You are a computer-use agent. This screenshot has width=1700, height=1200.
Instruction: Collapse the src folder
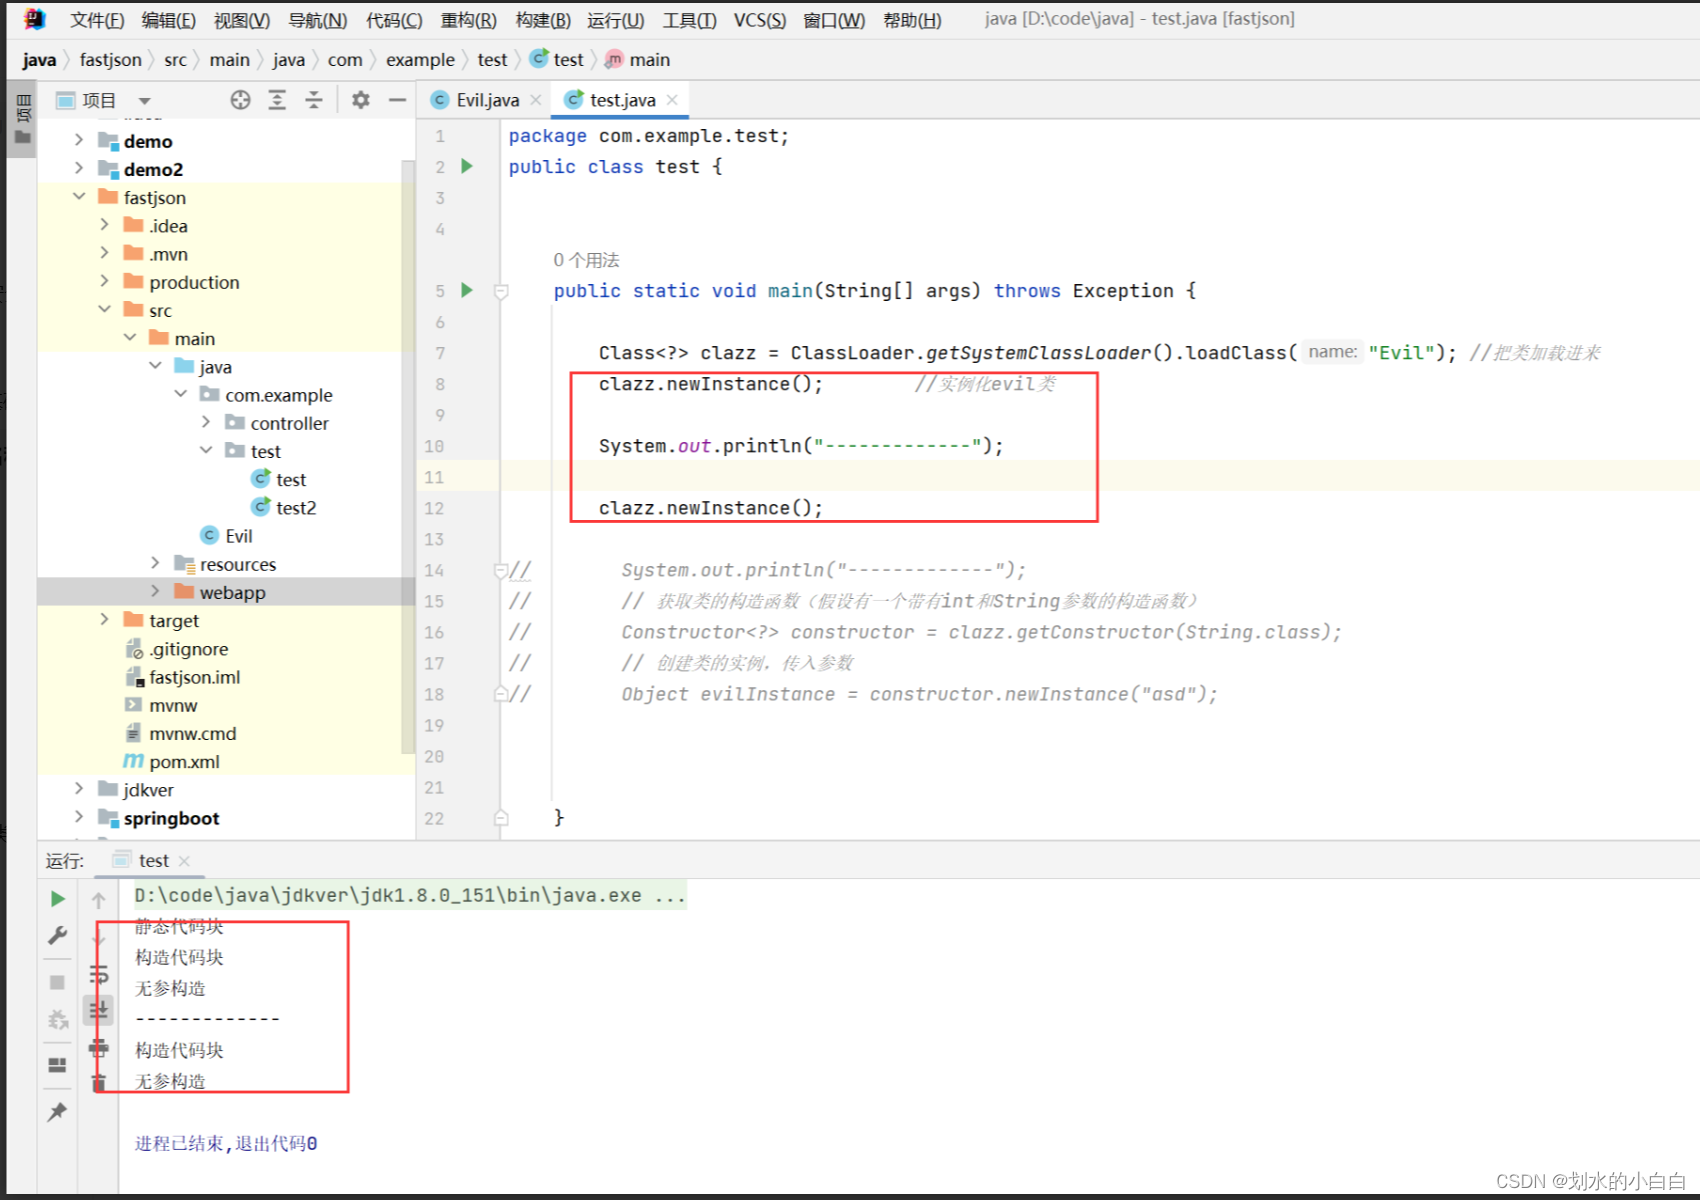(x=104, y=310)
